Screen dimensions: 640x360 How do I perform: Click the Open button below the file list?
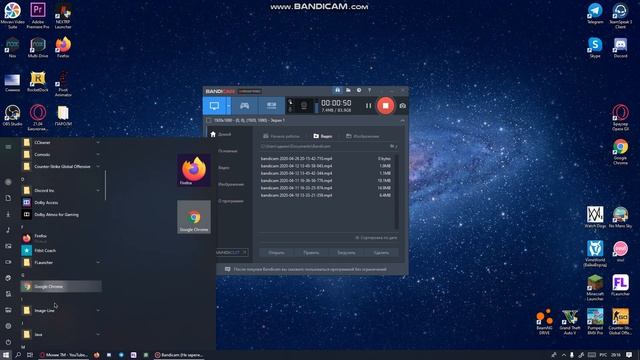click(x=276, y=253)
